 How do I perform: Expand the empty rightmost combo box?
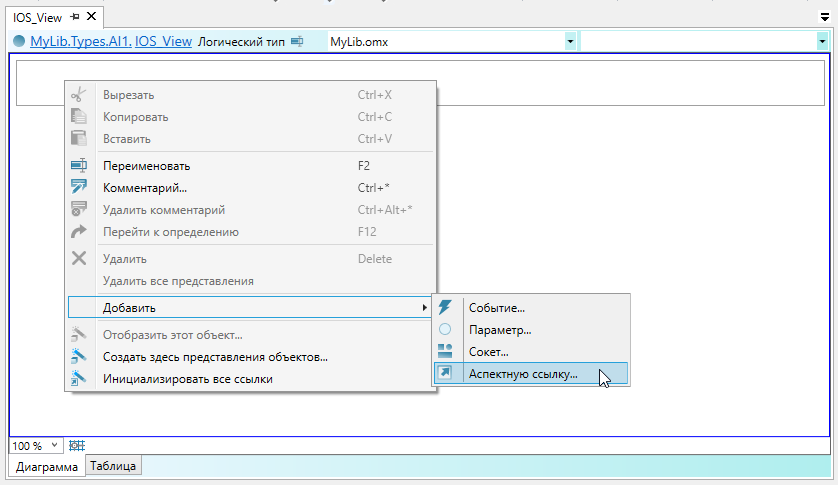(x=820, y=41)
